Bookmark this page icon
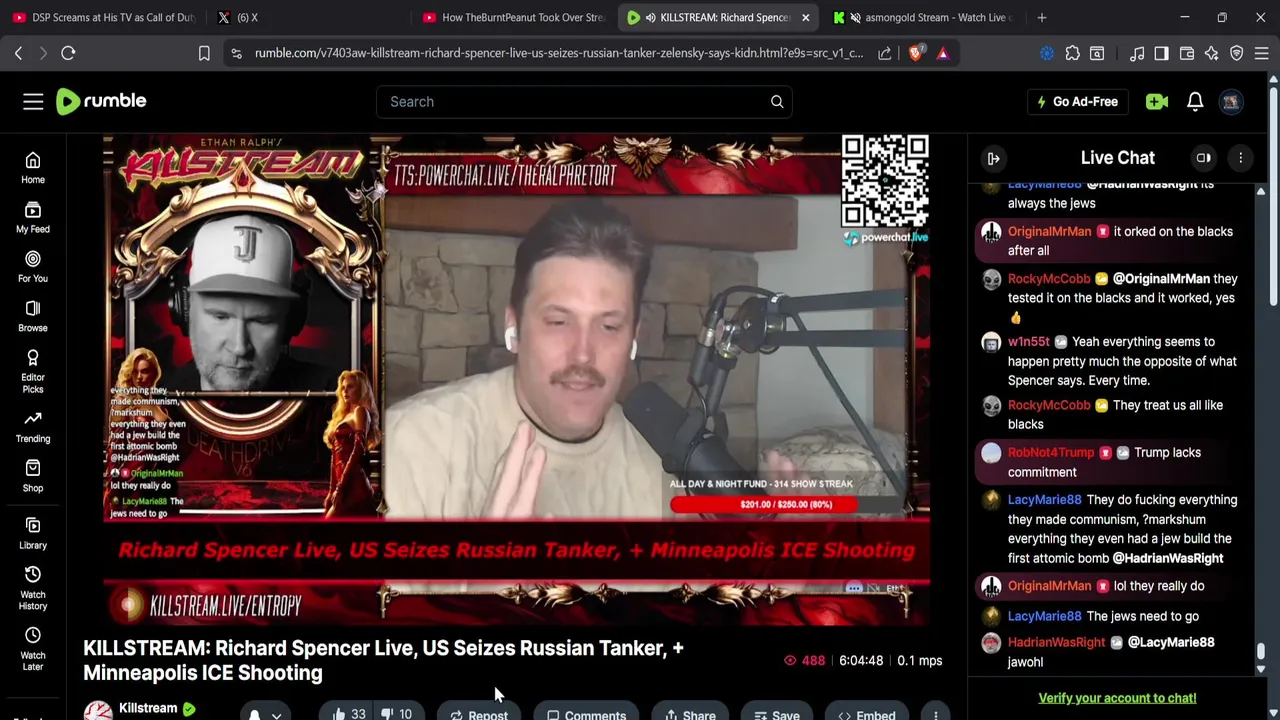This screenshot has width=1280, height=720. (204, 53)
